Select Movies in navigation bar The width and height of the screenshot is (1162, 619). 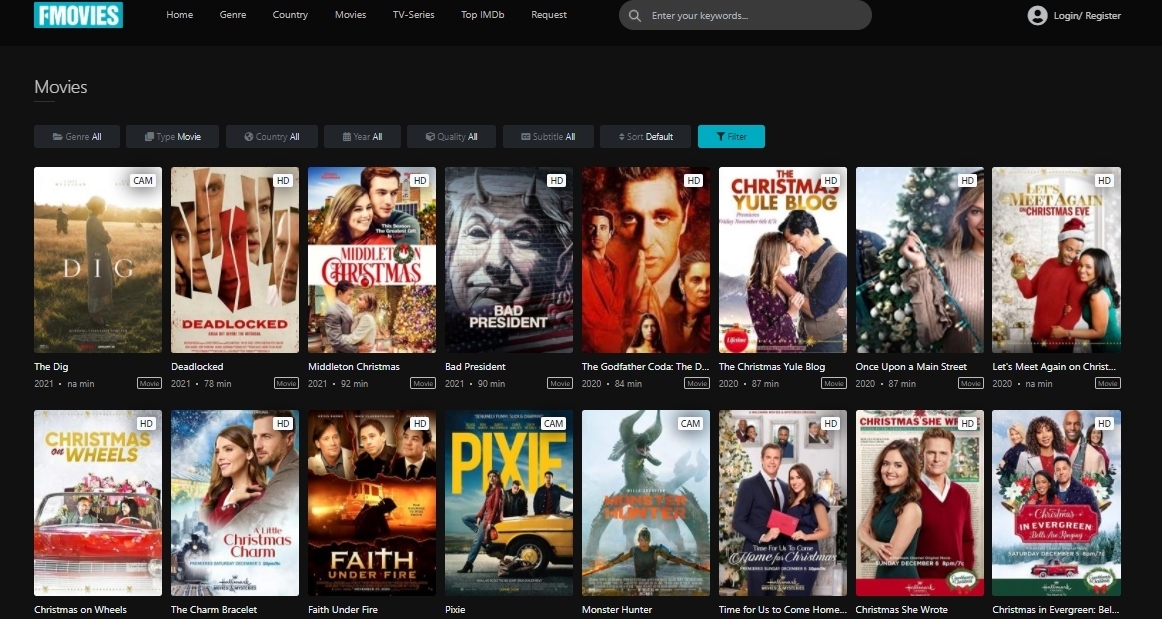351,15
